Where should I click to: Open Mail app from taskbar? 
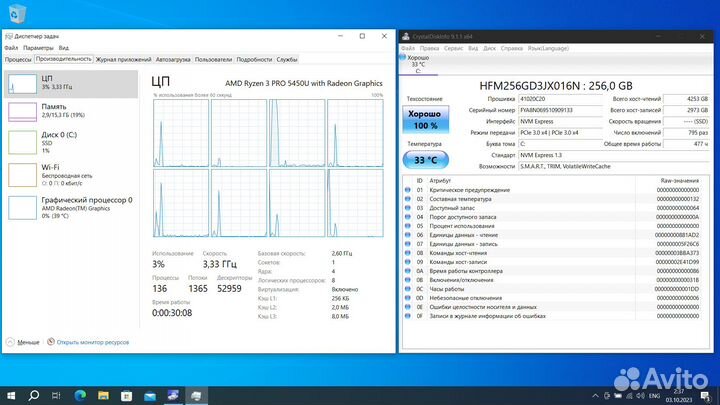pyautogui.click(x=150, y=395)
